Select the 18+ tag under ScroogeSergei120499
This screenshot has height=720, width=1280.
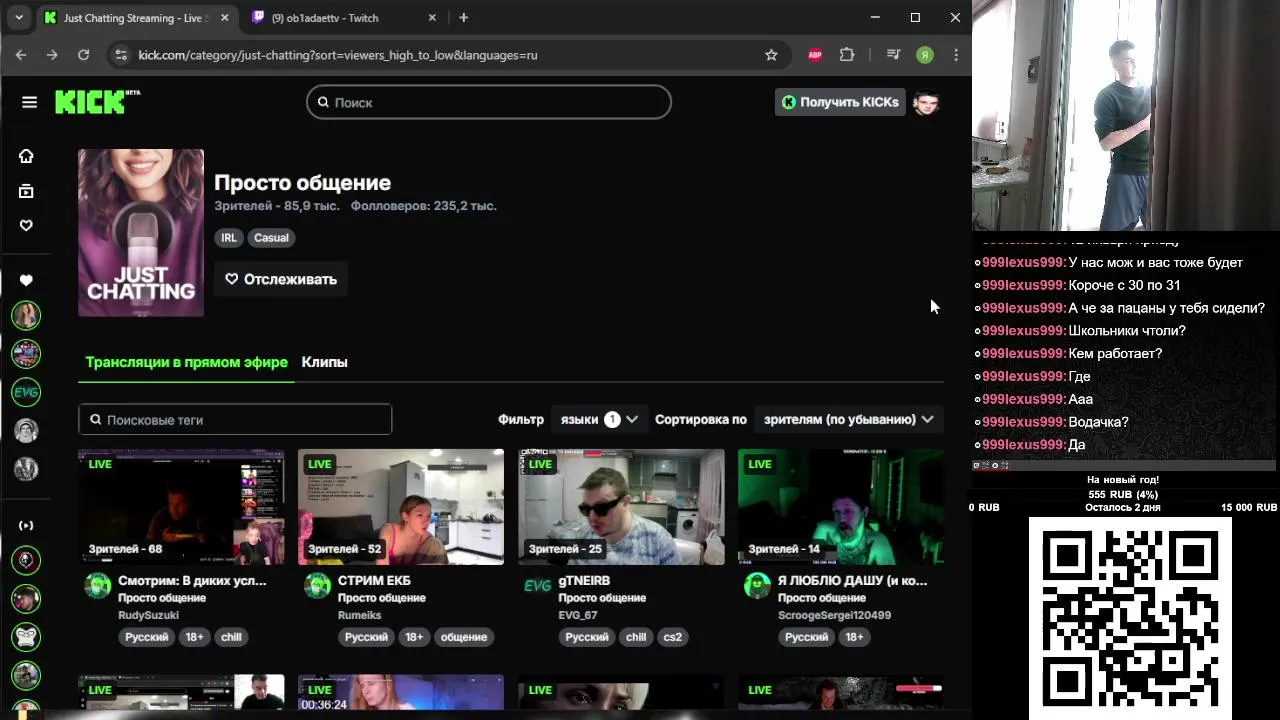[x=854, y=637]
